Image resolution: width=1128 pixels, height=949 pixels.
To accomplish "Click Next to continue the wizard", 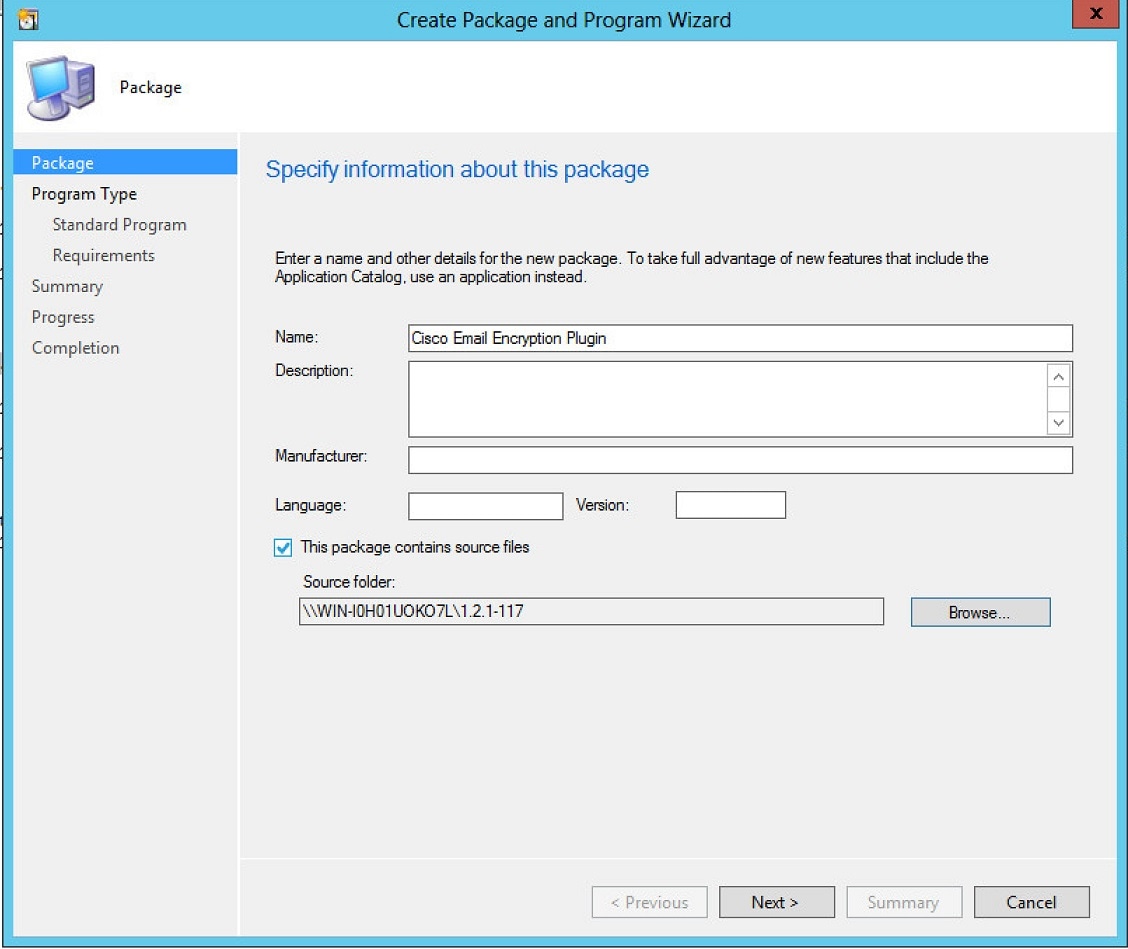I will 777,901.
